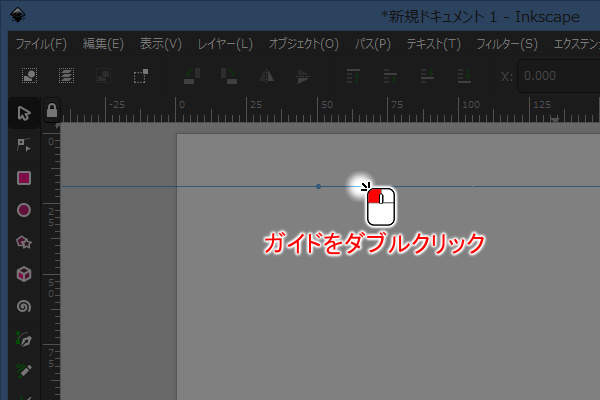Click the Flip vertical icon

(303, 76)
